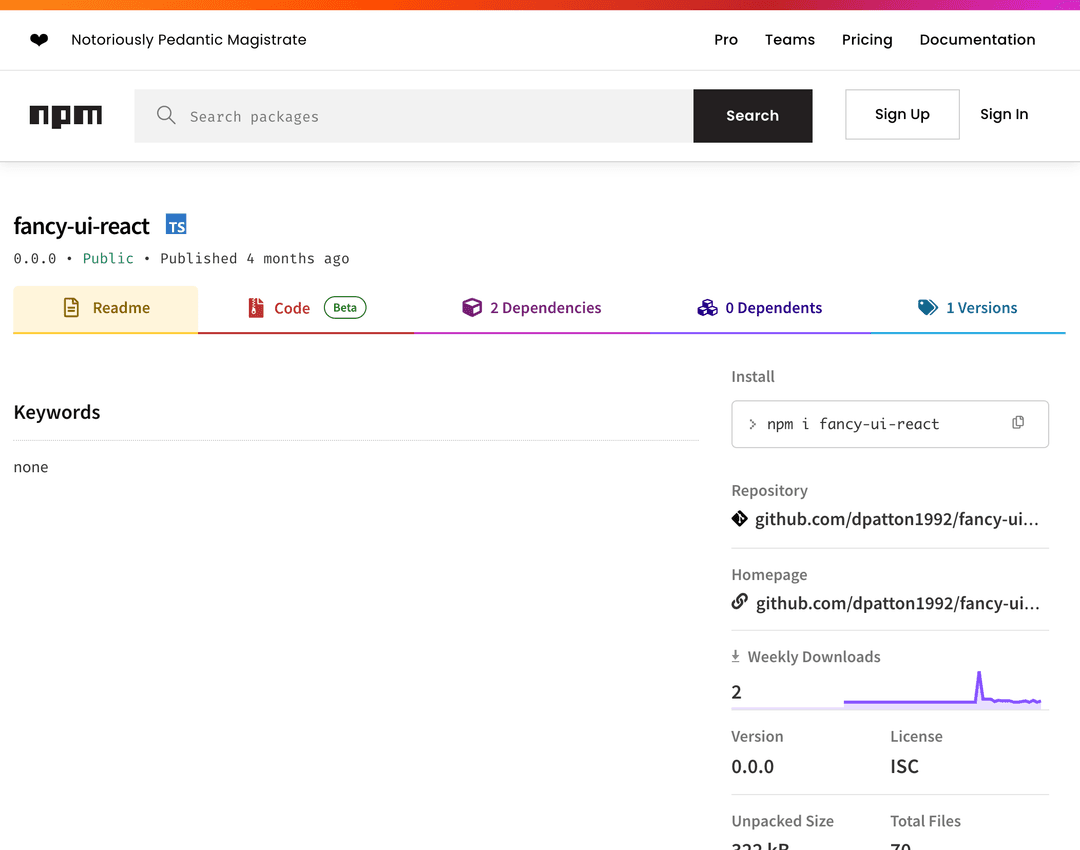The height and width of the screenshot is (850, 1080).
Task: Open the 2 Dependencies tab
Action: (532, 308)
